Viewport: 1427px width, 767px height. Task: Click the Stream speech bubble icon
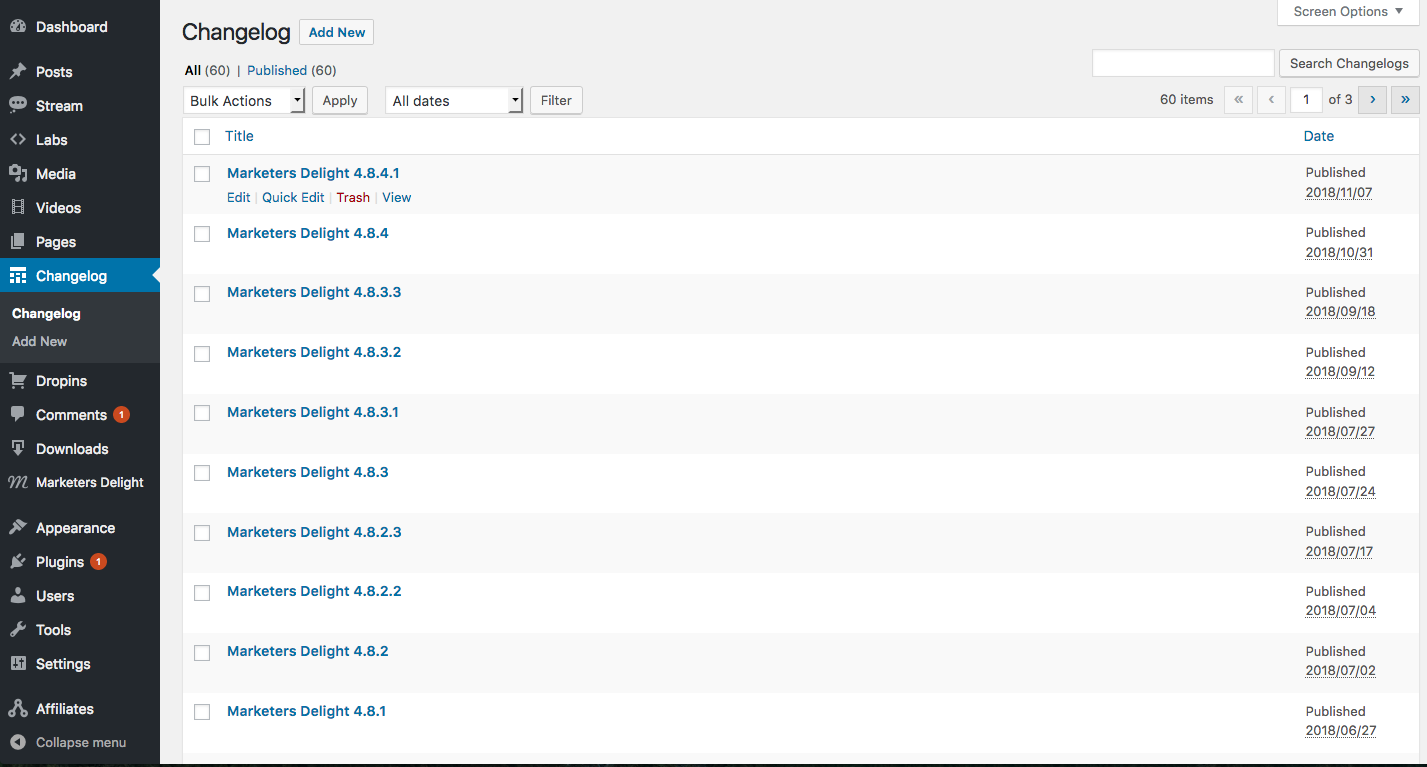point(18,106)
